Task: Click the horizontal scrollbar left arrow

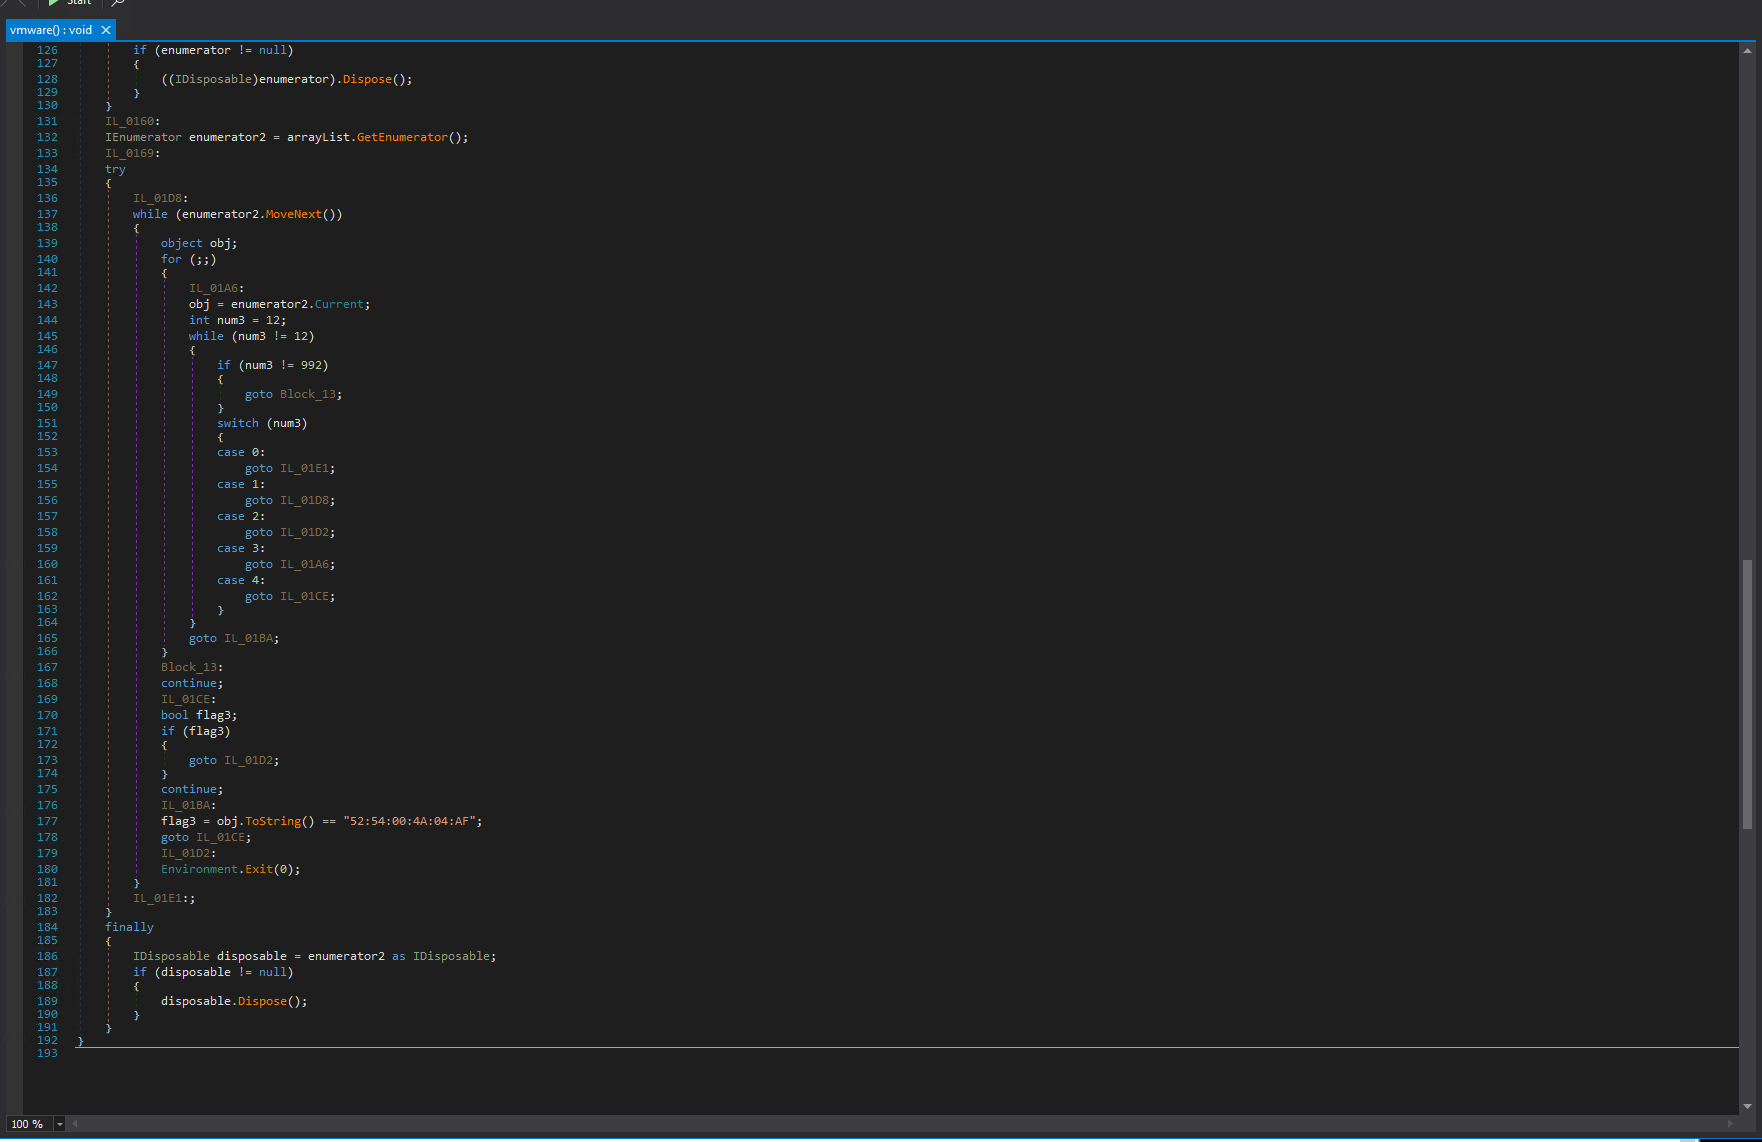Action: 75,1124
